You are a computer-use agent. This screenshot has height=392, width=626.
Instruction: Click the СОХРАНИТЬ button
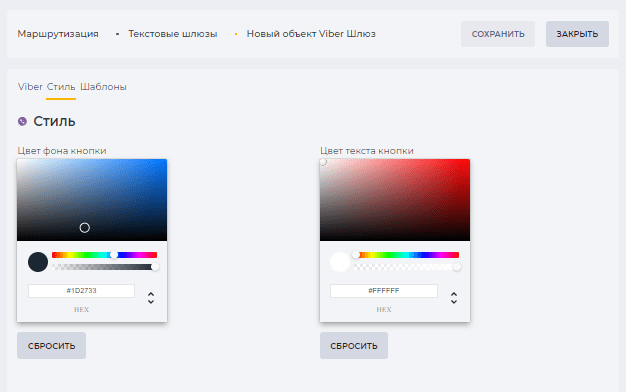(498, 34)
